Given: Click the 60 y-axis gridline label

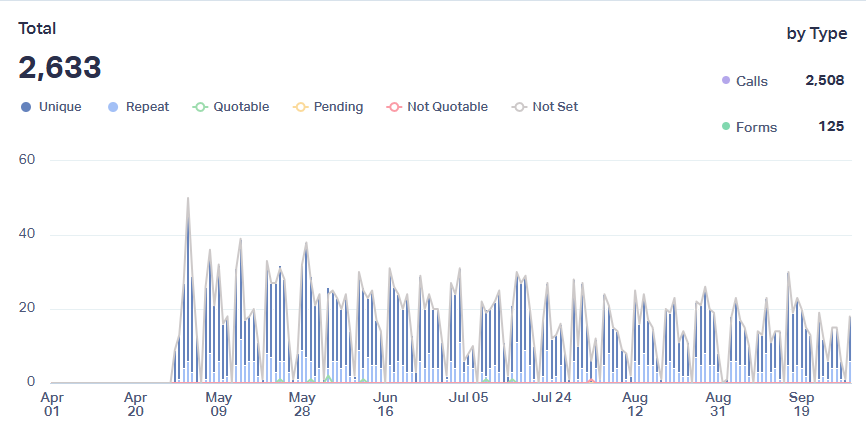Looking at the screenshot, I should pyautogui.click(x=27, y=160).
